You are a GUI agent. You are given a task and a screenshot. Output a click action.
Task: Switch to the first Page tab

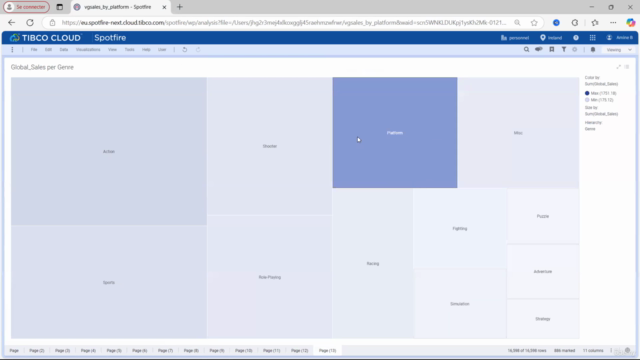[14, 351]
